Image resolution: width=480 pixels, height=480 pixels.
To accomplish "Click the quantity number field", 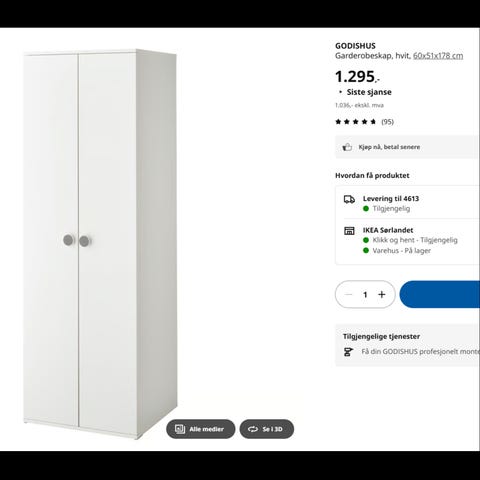I will pos(365,294).
